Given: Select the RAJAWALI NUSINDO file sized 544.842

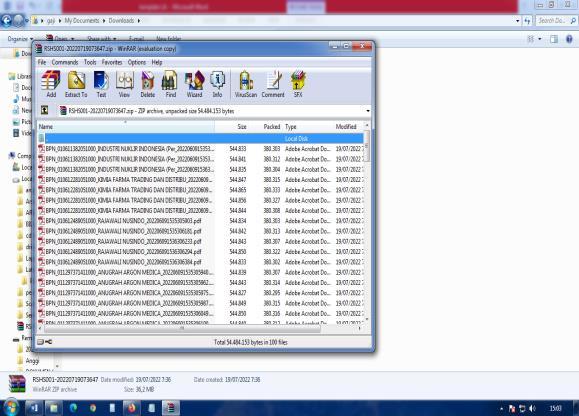Looking at the screenshot, I should 201,231.
